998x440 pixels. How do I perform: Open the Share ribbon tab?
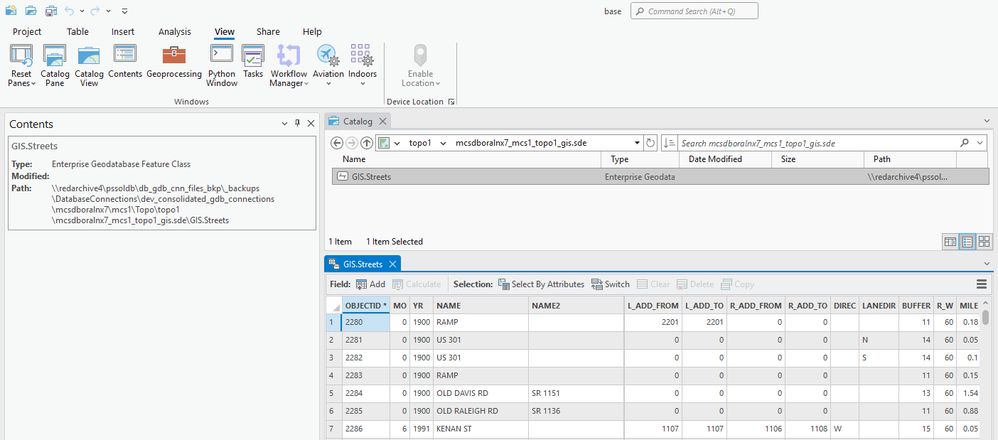pyautogui.click(x=268, y=32)
